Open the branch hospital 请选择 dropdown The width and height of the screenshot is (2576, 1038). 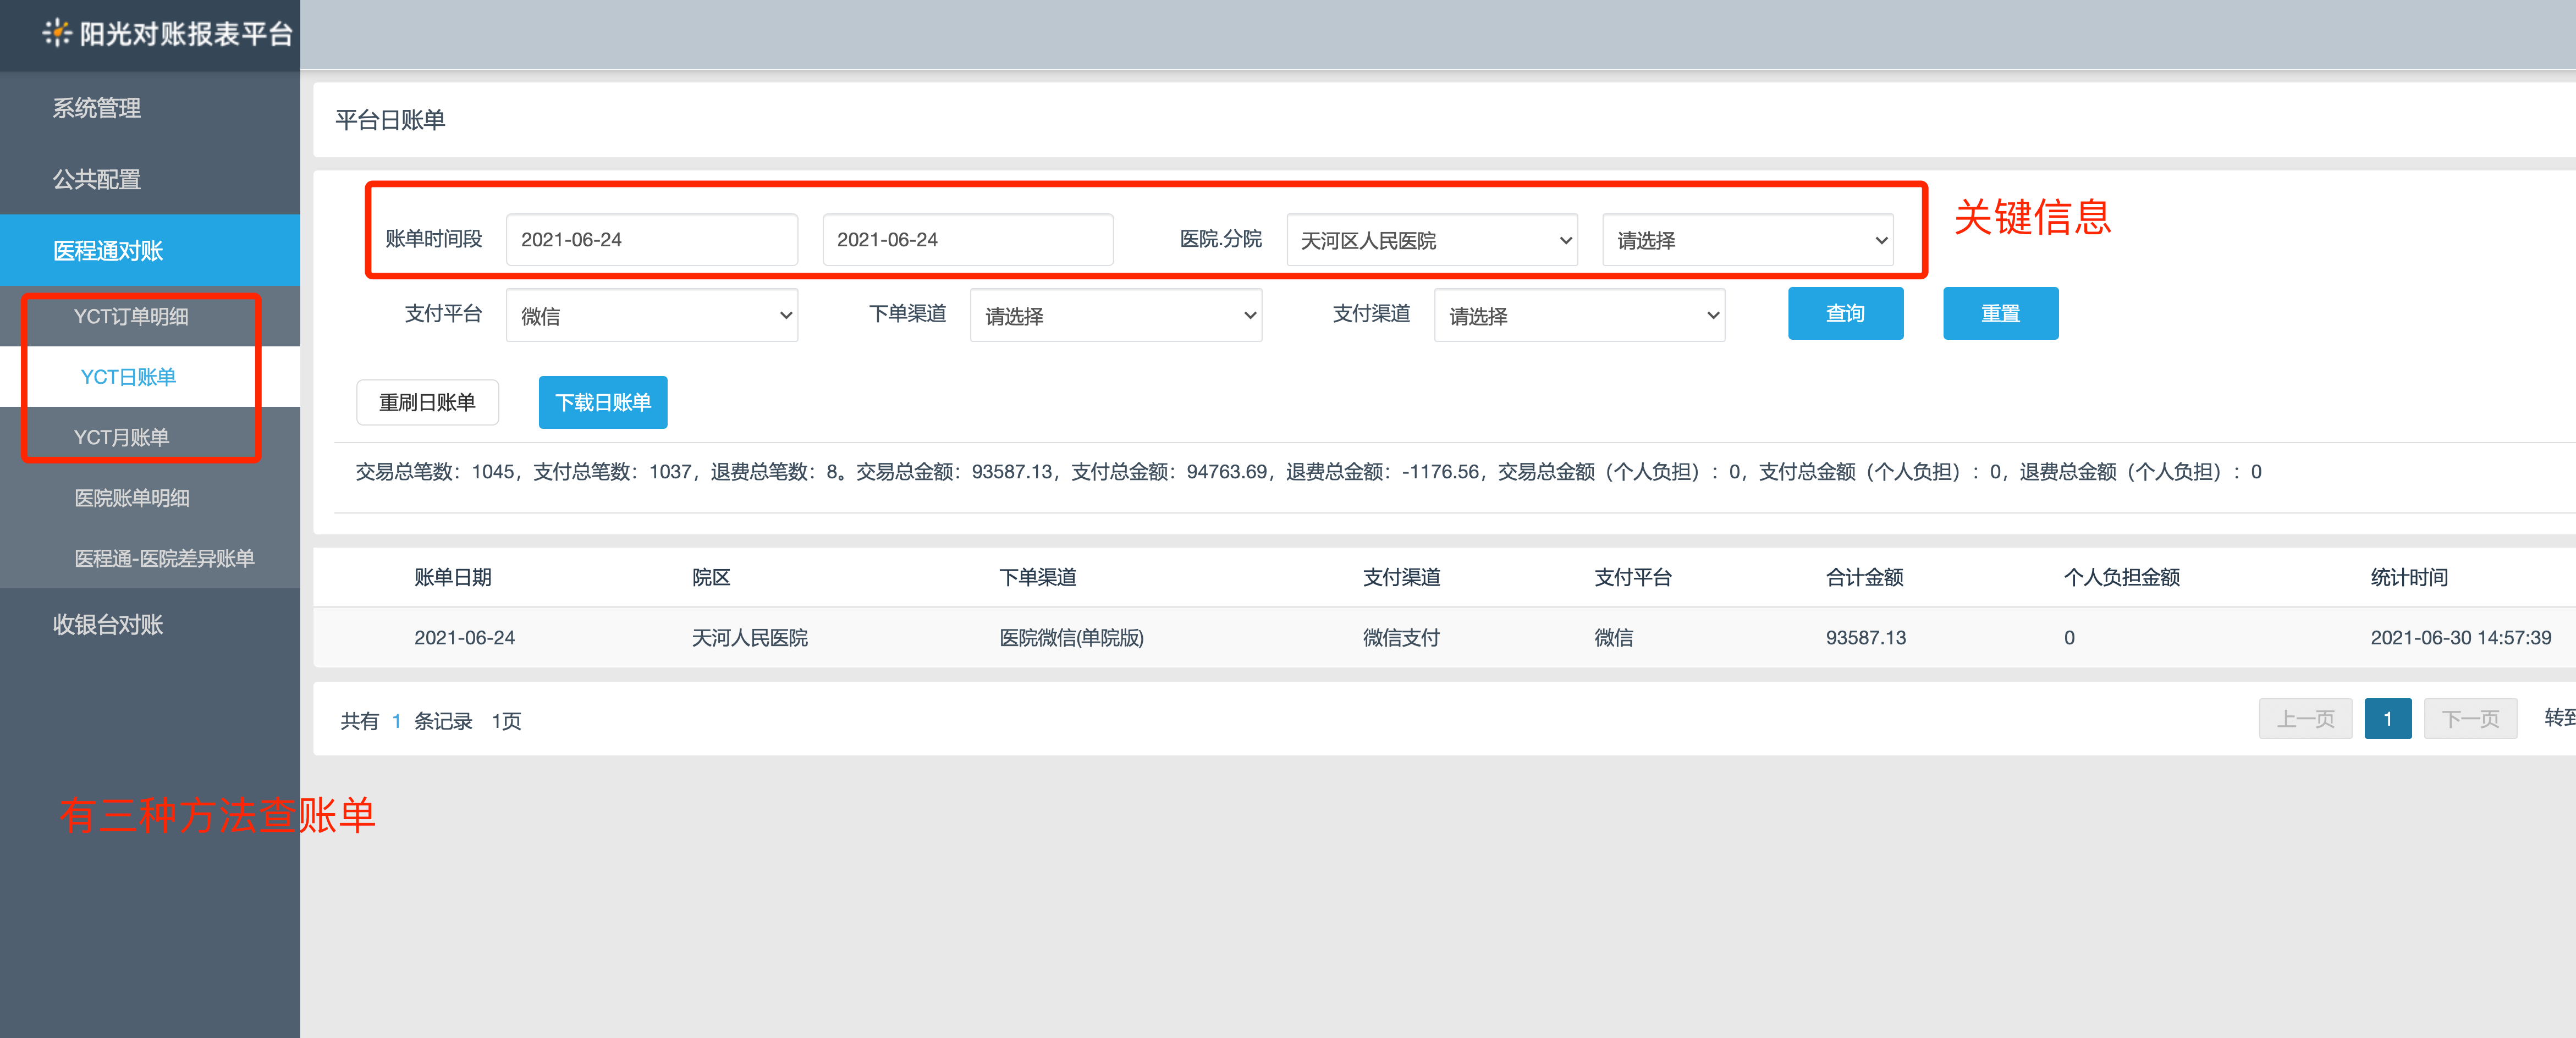pyautogui.click(x=1747, y=240)
